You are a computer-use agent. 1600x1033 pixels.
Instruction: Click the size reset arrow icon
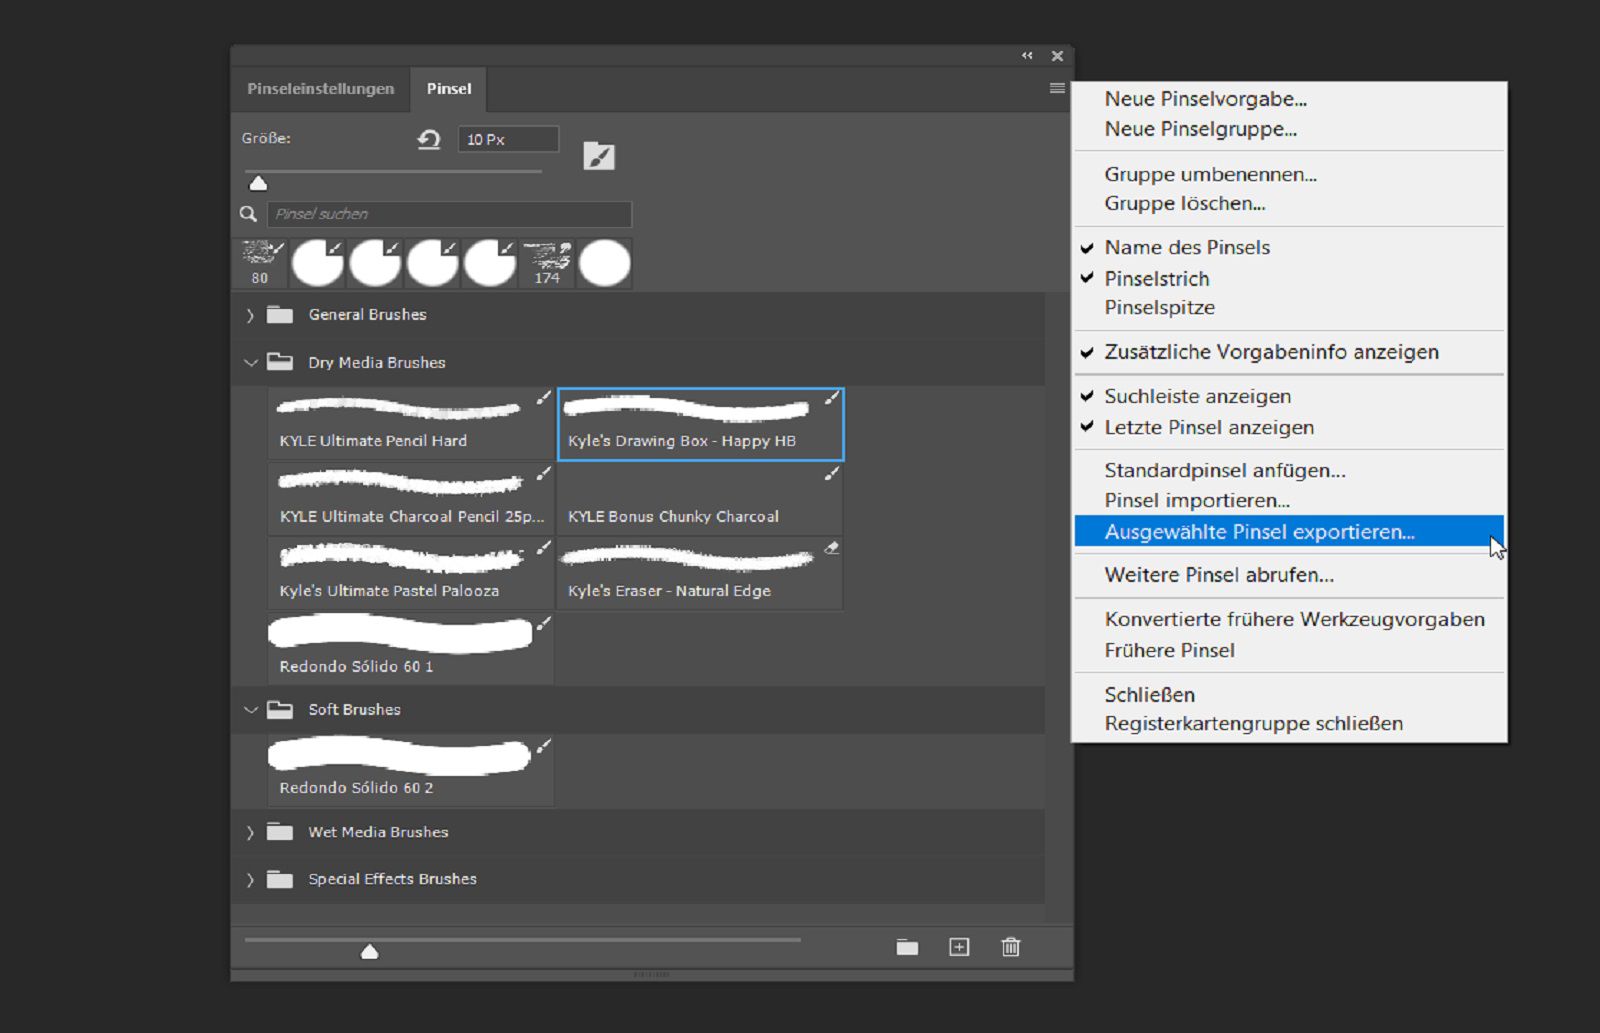point(428,139)
